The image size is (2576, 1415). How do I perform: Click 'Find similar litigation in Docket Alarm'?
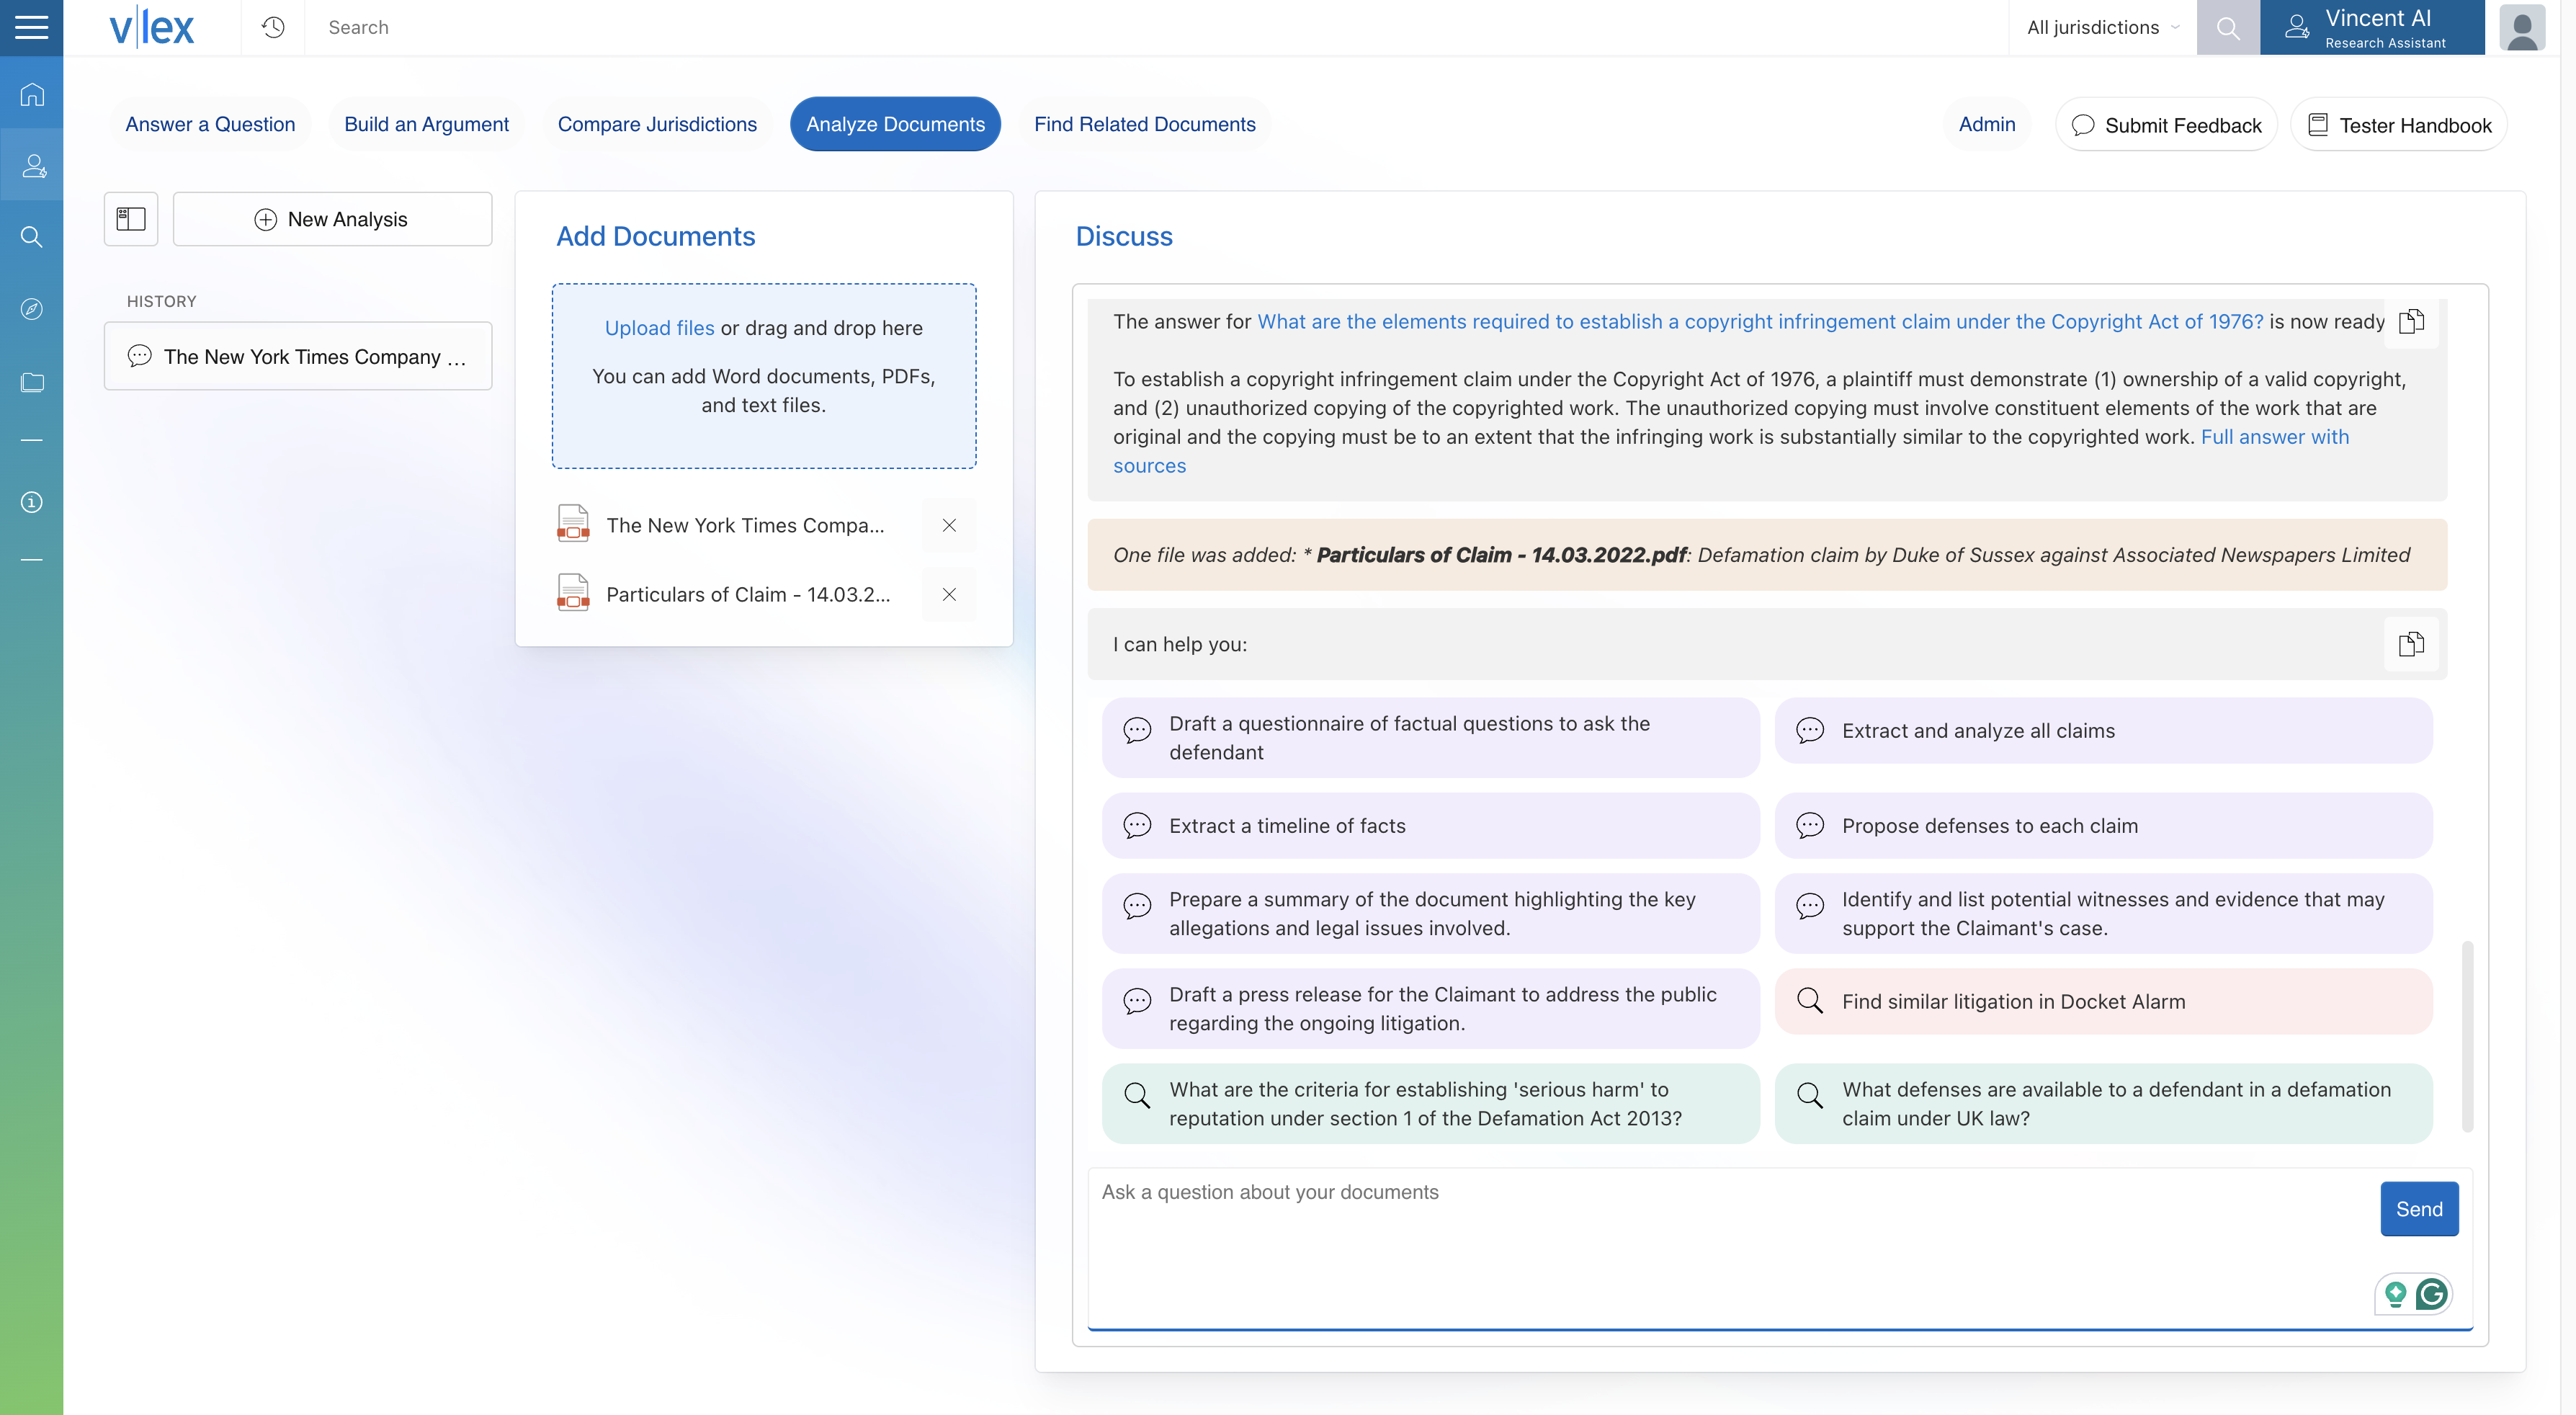(2103, 1001)
